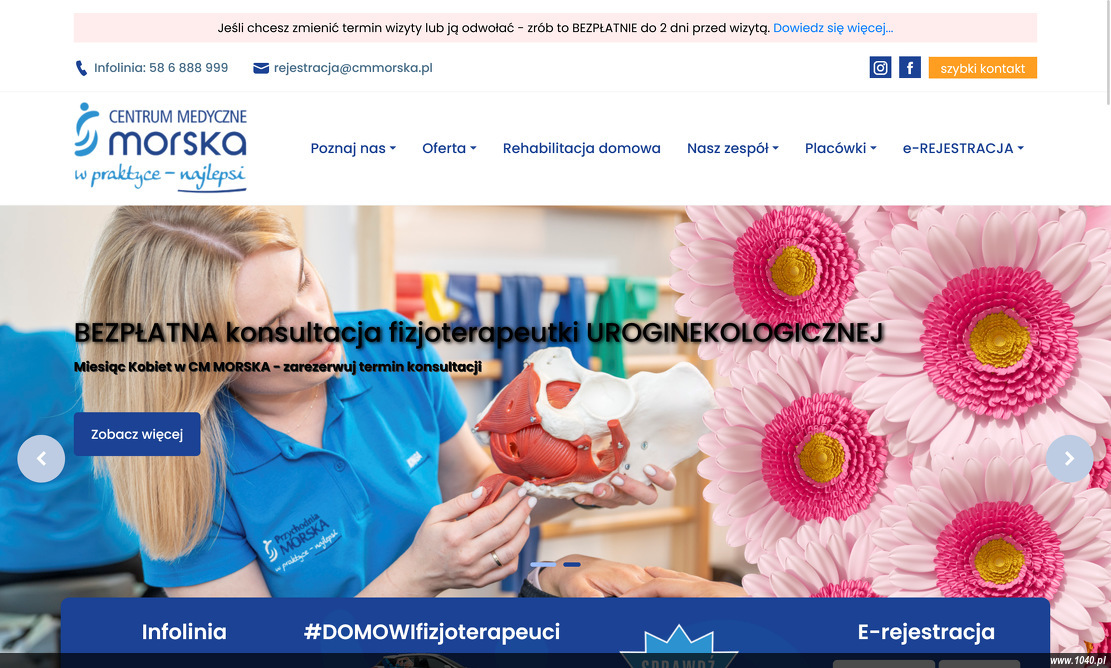Screen dimensions: 1111x668
Task: Click the rejestracja@cmmorska.pl email link
Action: pos(353,68)
